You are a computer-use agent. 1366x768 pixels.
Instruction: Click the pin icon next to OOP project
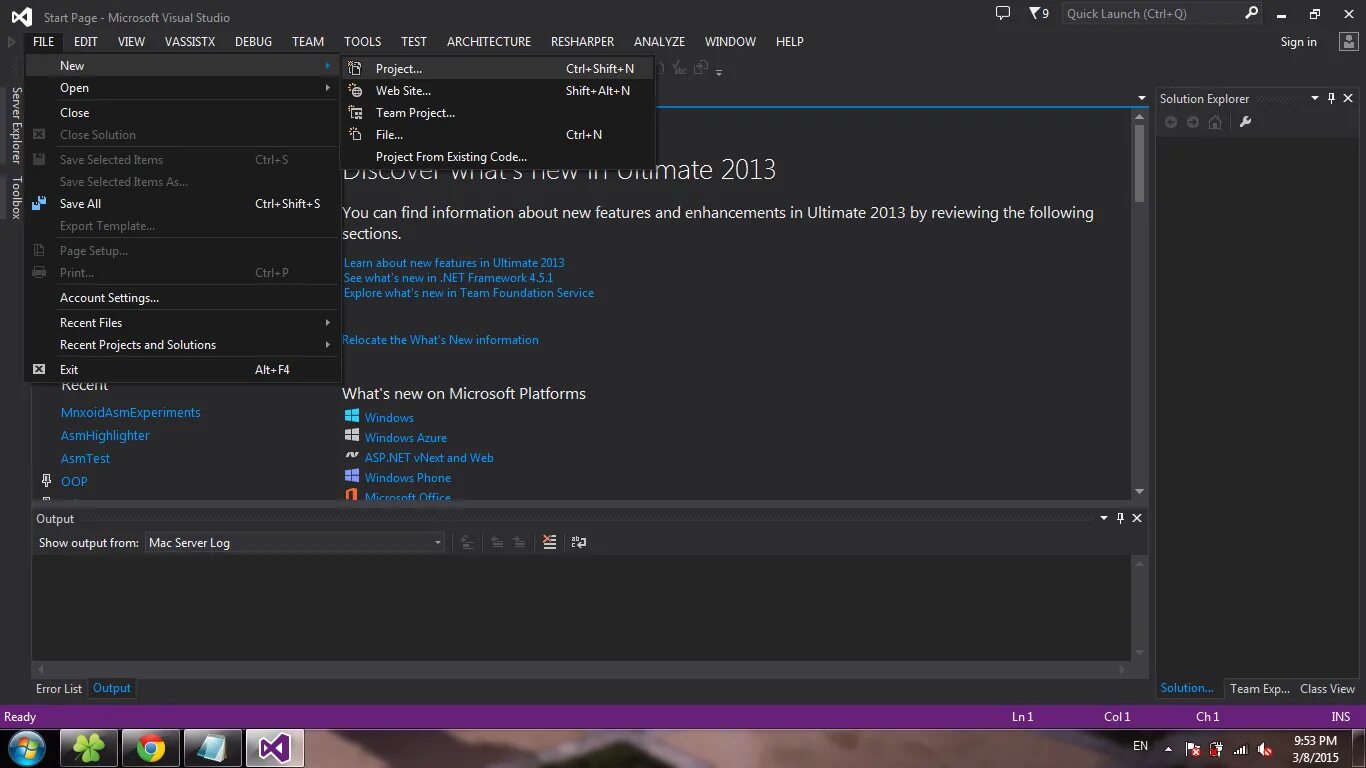coord(46,481)
